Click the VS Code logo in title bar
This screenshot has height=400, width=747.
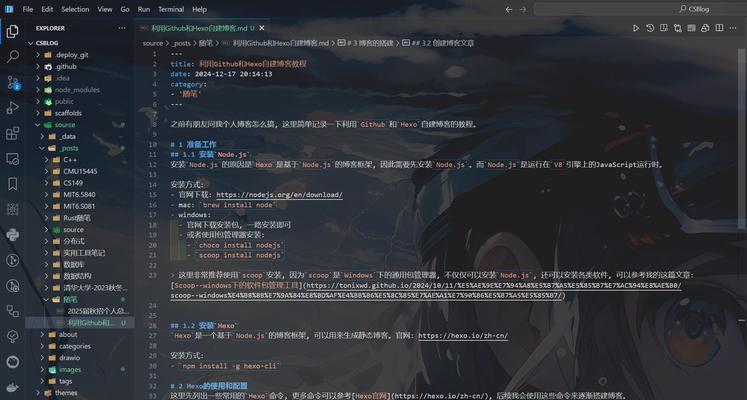tap(8, 9)
